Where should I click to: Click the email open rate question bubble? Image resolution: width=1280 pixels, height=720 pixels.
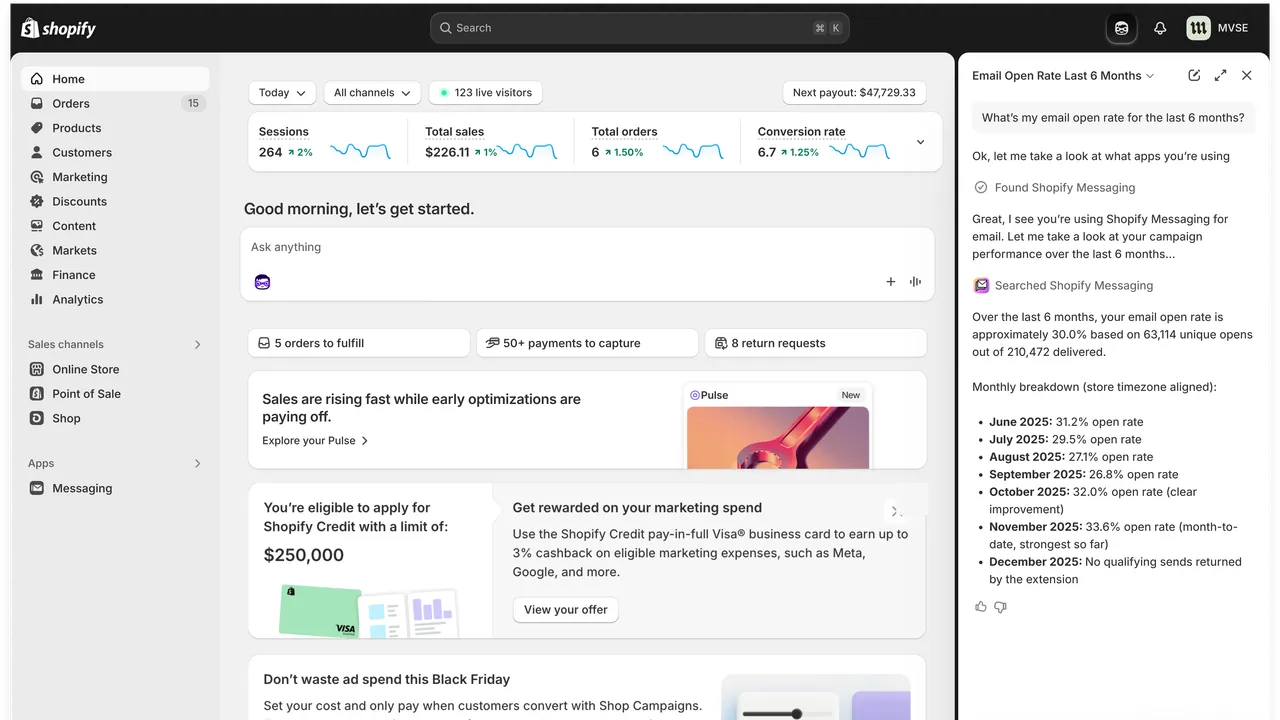pyautogui.click(x=1113, y=118)
